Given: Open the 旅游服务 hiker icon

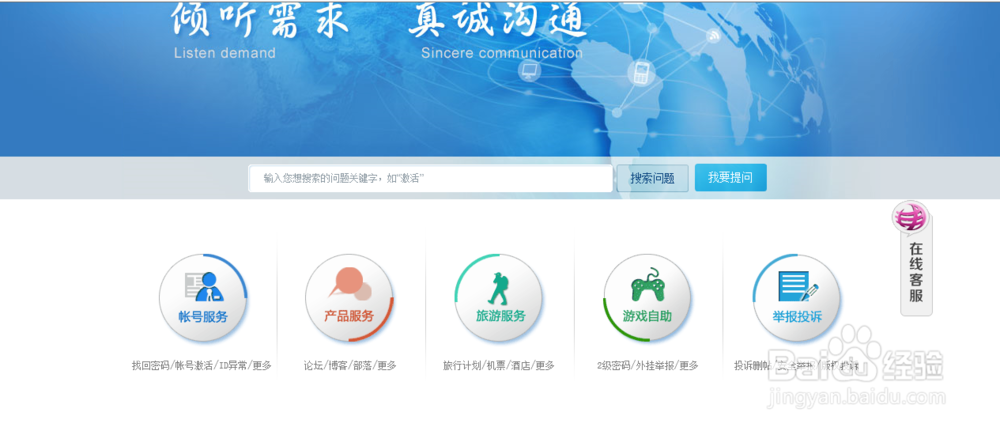Looking at the screenshot, I should pyautogui.click(x=499, y=298).
